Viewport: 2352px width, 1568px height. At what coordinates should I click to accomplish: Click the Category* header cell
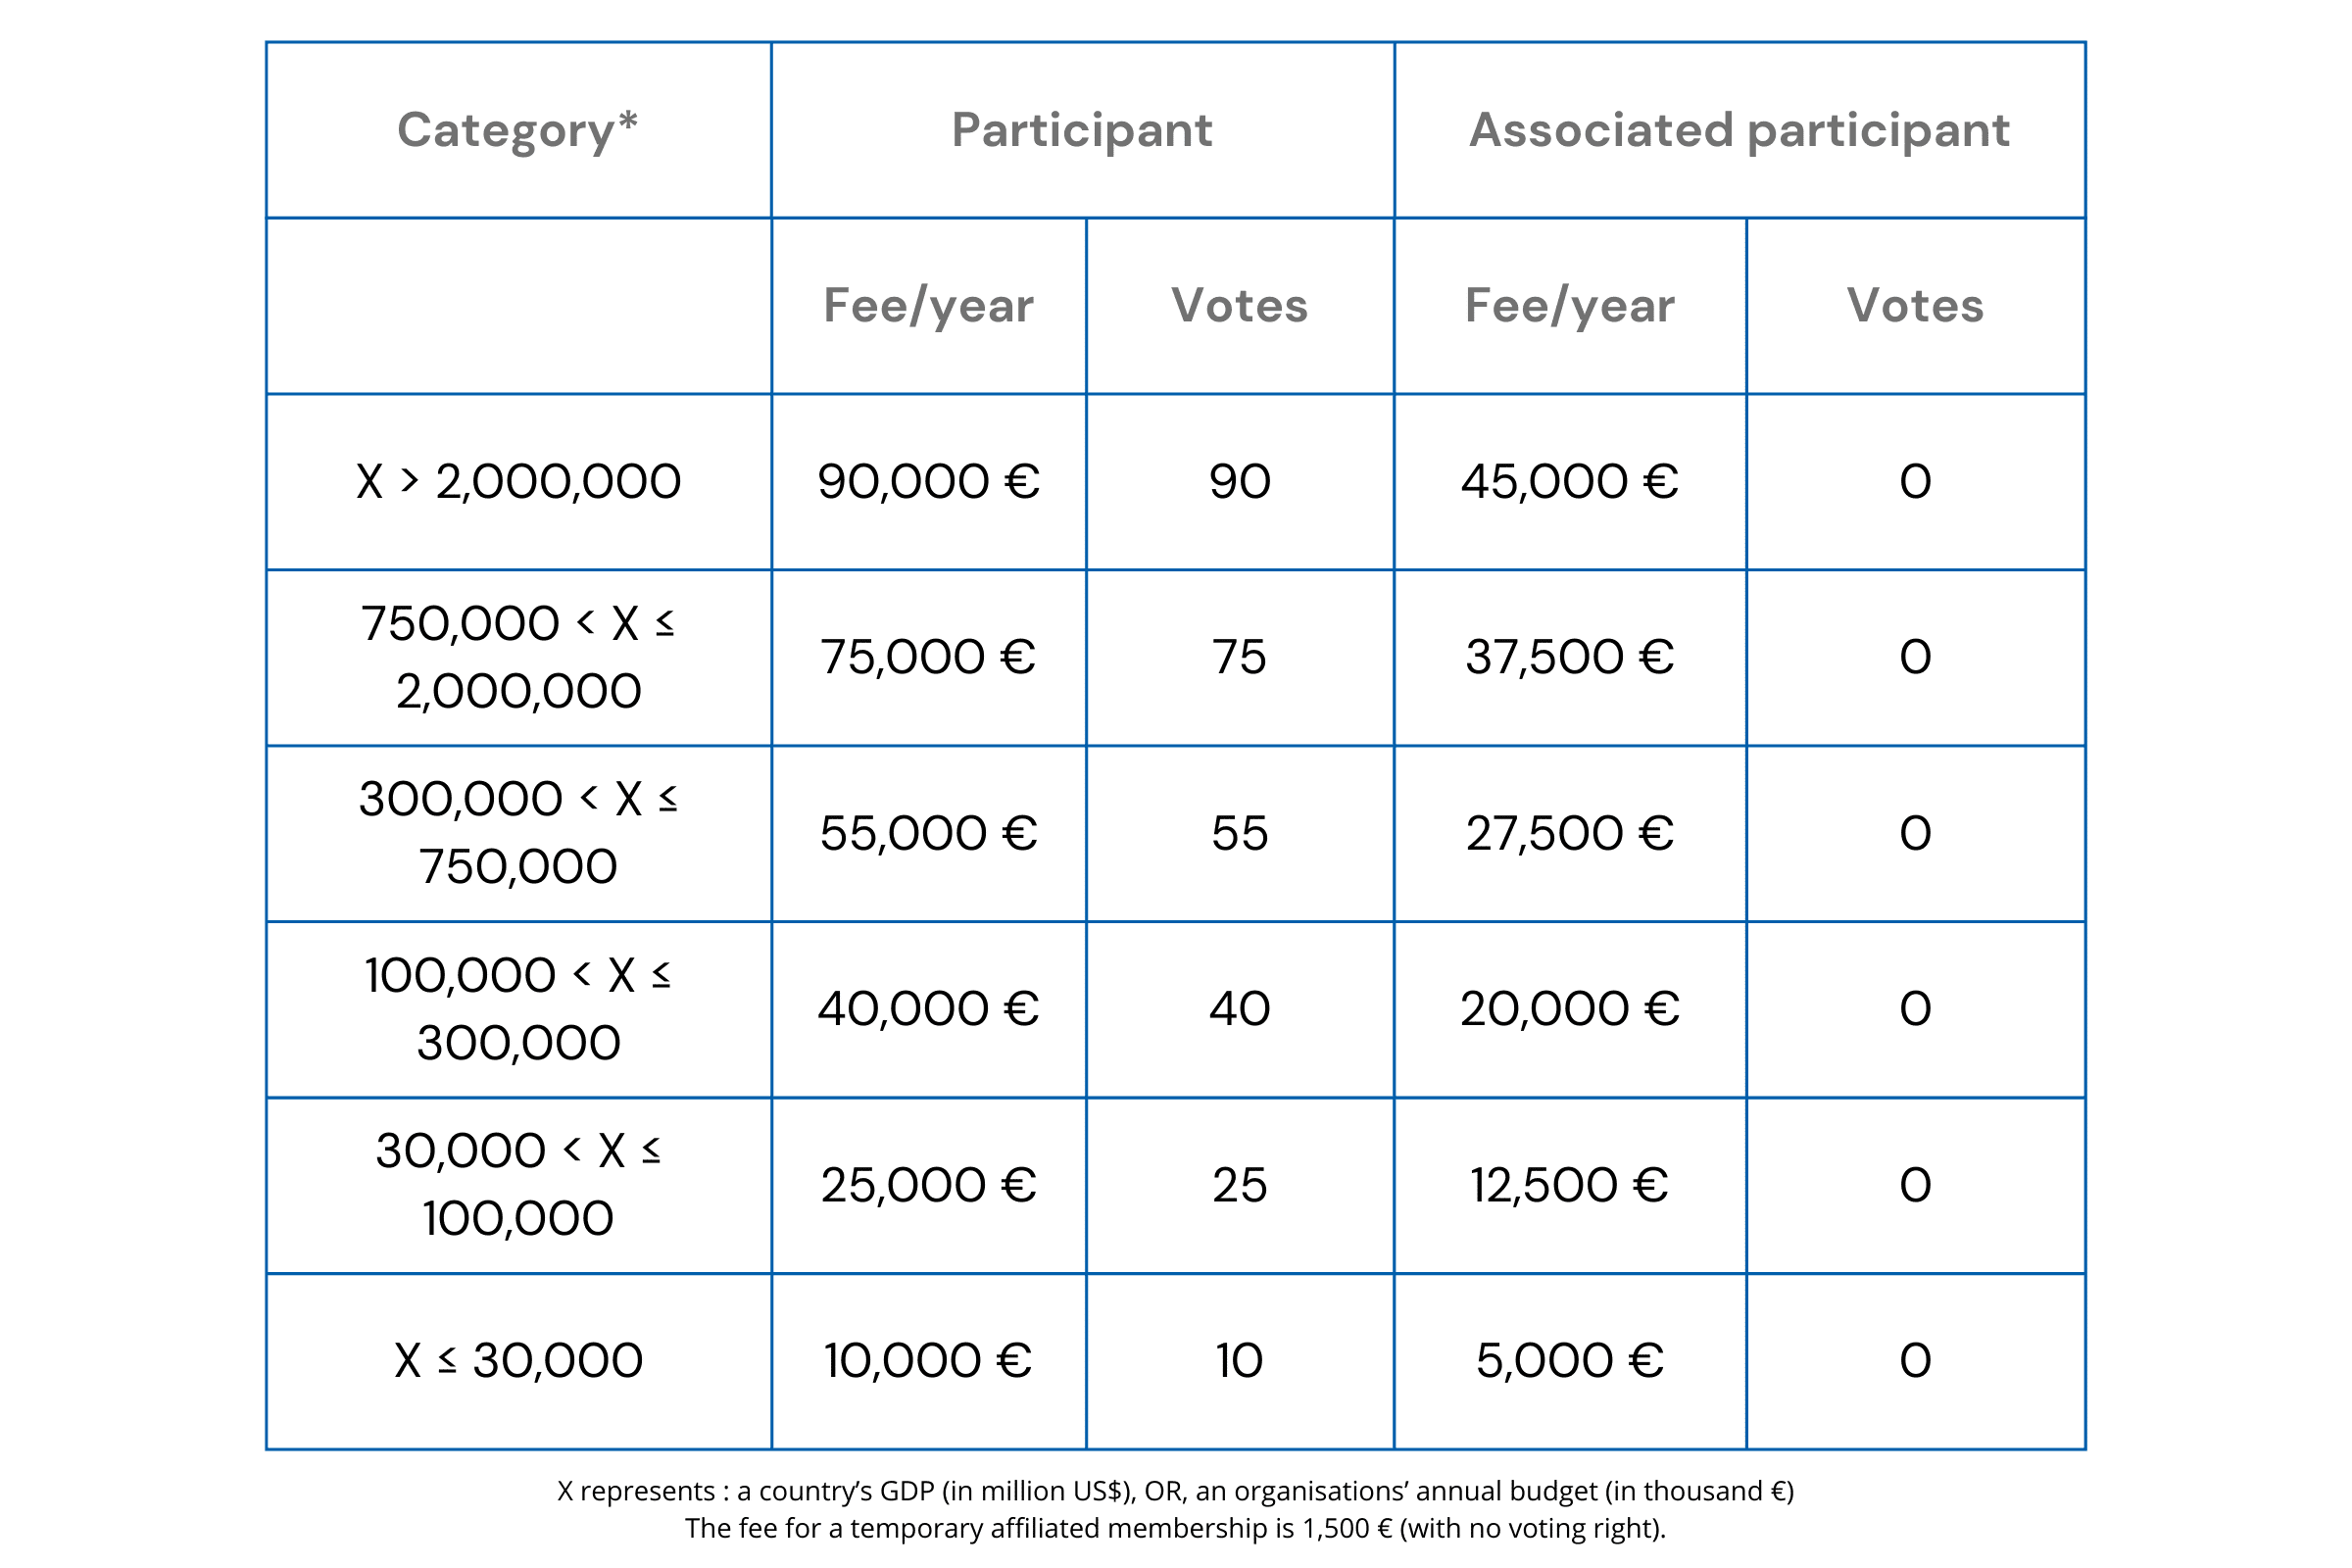[517, 130]
